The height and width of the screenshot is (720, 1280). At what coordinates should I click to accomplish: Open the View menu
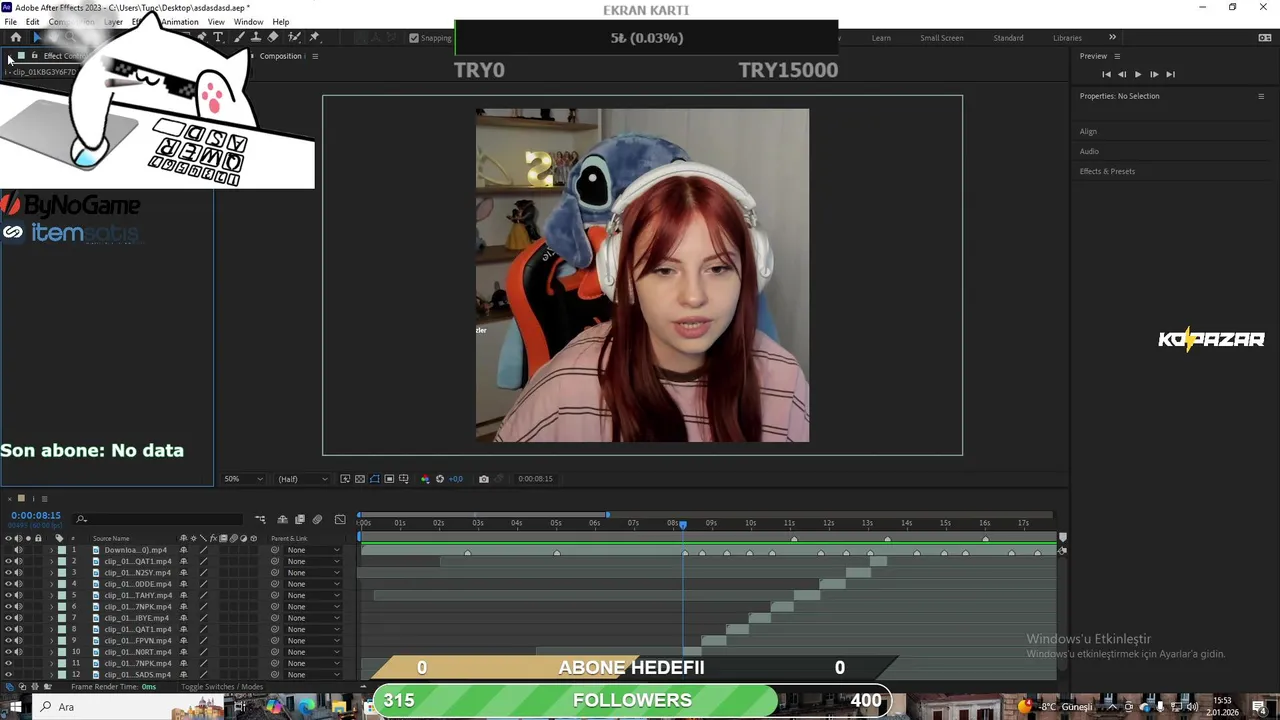coord(216,22)
